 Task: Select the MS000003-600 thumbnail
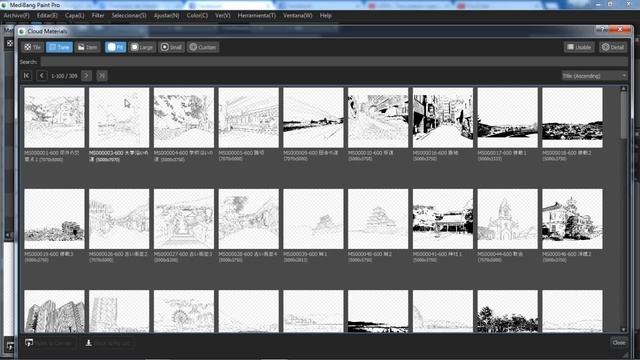[119, 118]
